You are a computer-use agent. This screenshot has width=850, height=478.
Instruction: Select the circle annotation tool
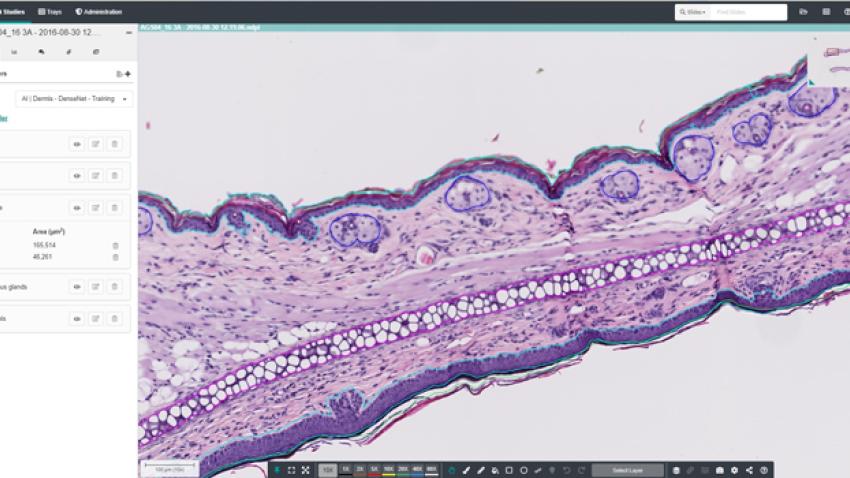click(524, 470)
